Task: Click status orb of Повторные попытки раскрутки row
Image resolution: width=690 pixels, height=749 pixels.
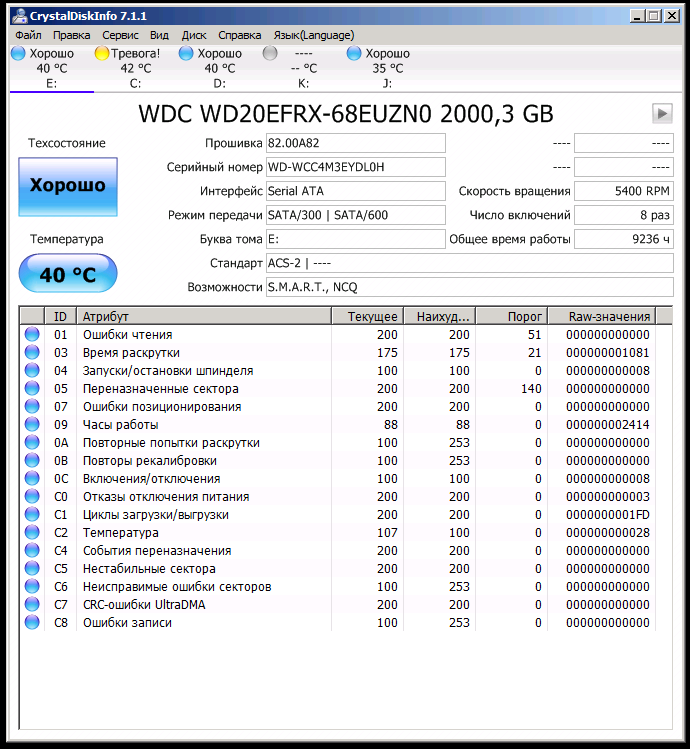Action: click(x=32, y=442)
